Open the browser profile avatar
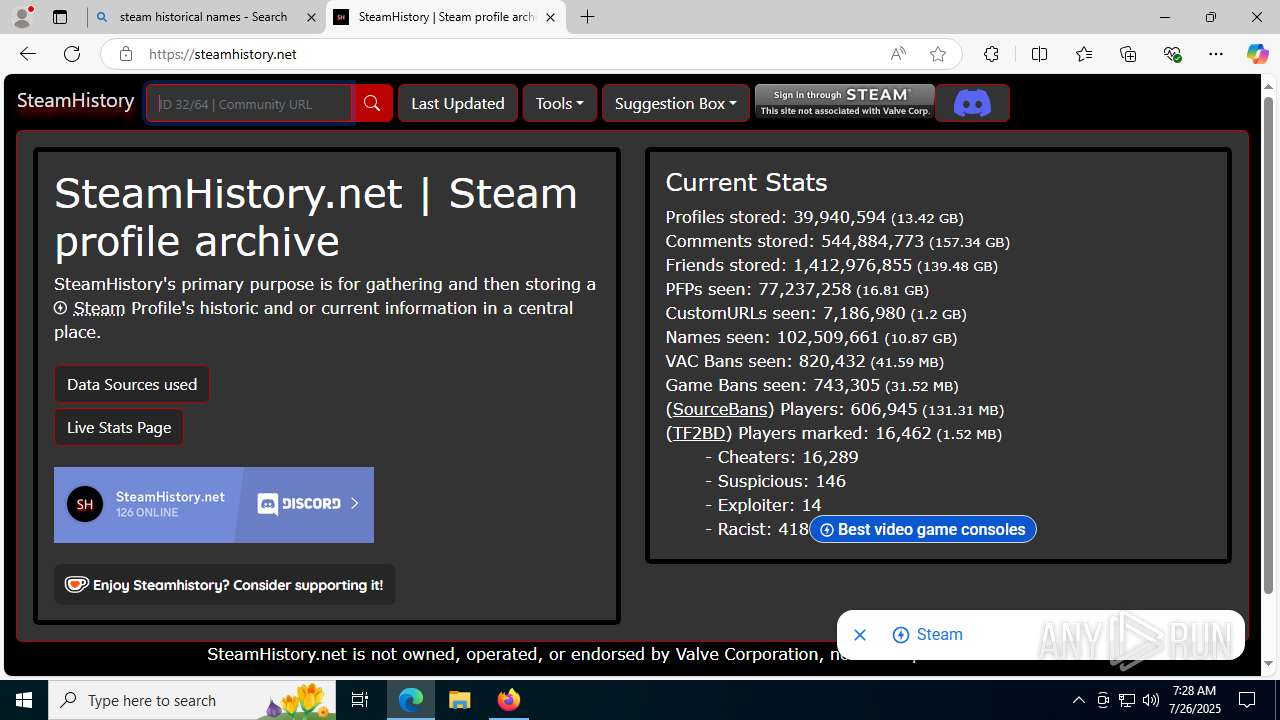The image size is (1280, 720). pyautogui.click(x=22, y=17)
